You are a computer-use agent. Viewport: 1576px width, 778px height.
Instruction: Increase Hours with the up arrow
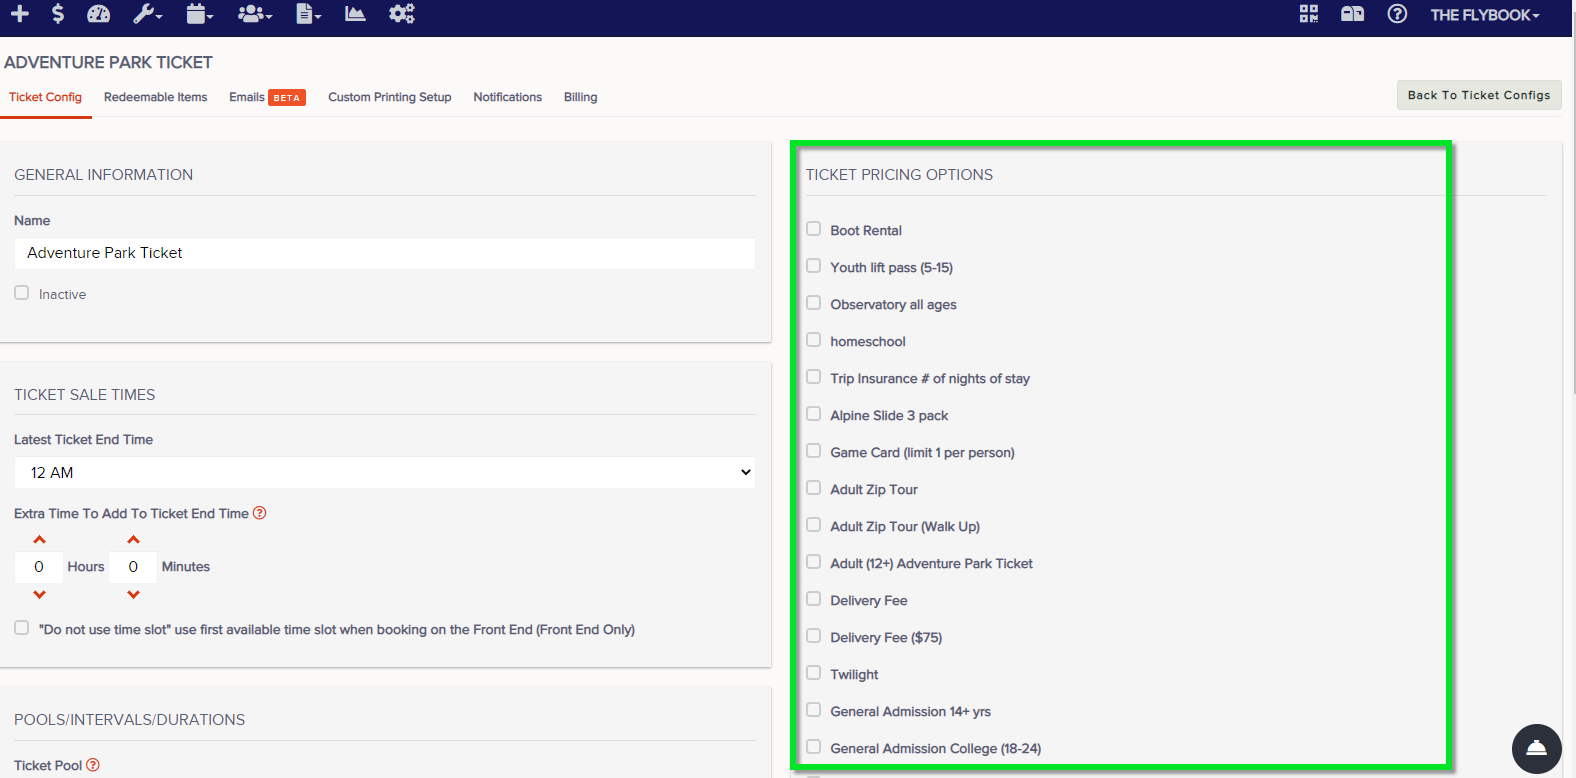[40, 540]
